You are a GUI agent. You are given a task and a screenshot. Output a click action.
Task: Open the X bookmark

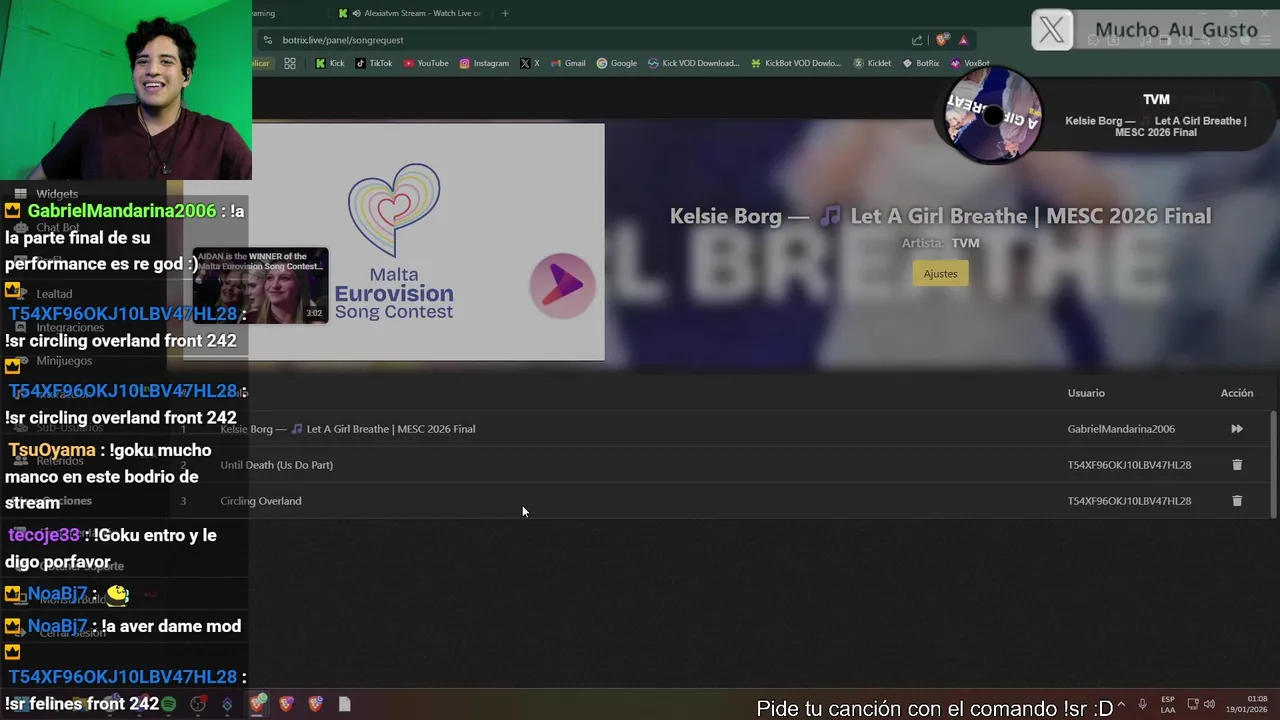pos(530,63)
